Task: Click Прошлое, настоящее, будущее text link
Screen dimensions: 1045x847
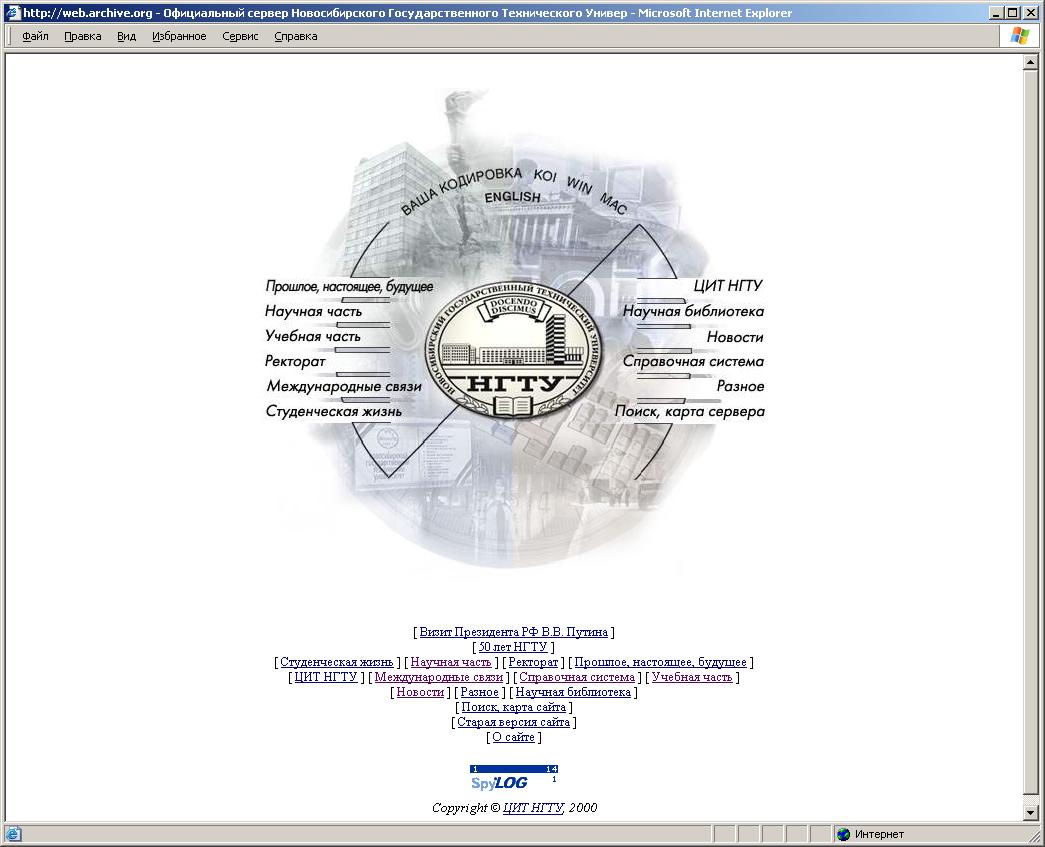Action: [660, 662]
